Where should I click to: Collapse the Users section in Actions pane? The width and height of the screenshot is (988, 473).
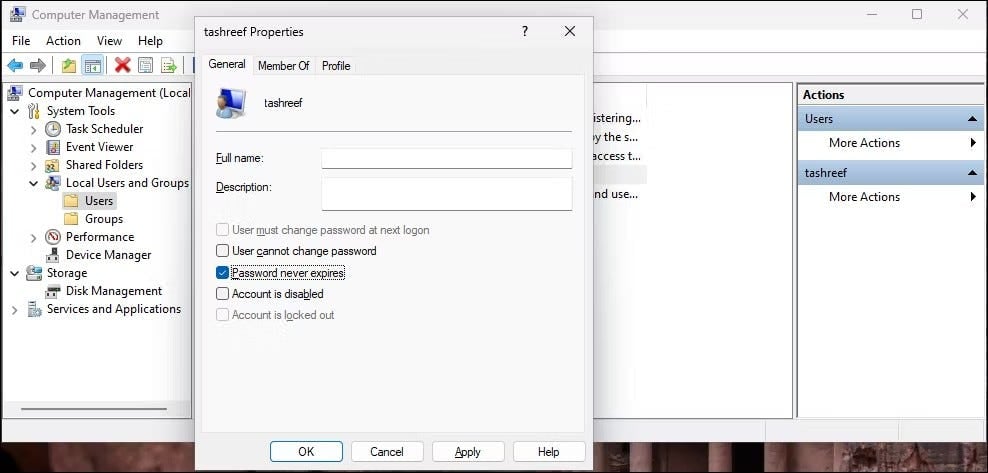pos(973,119)
